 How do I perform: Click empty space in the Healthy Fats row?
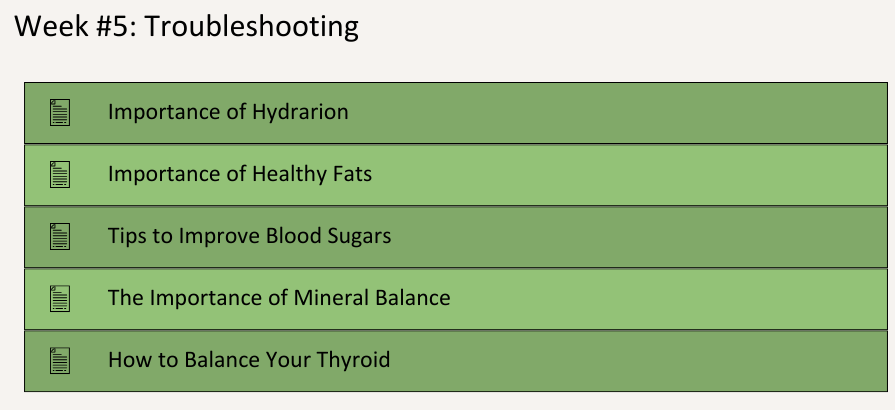pyautogui.click(x=628, y=175)
